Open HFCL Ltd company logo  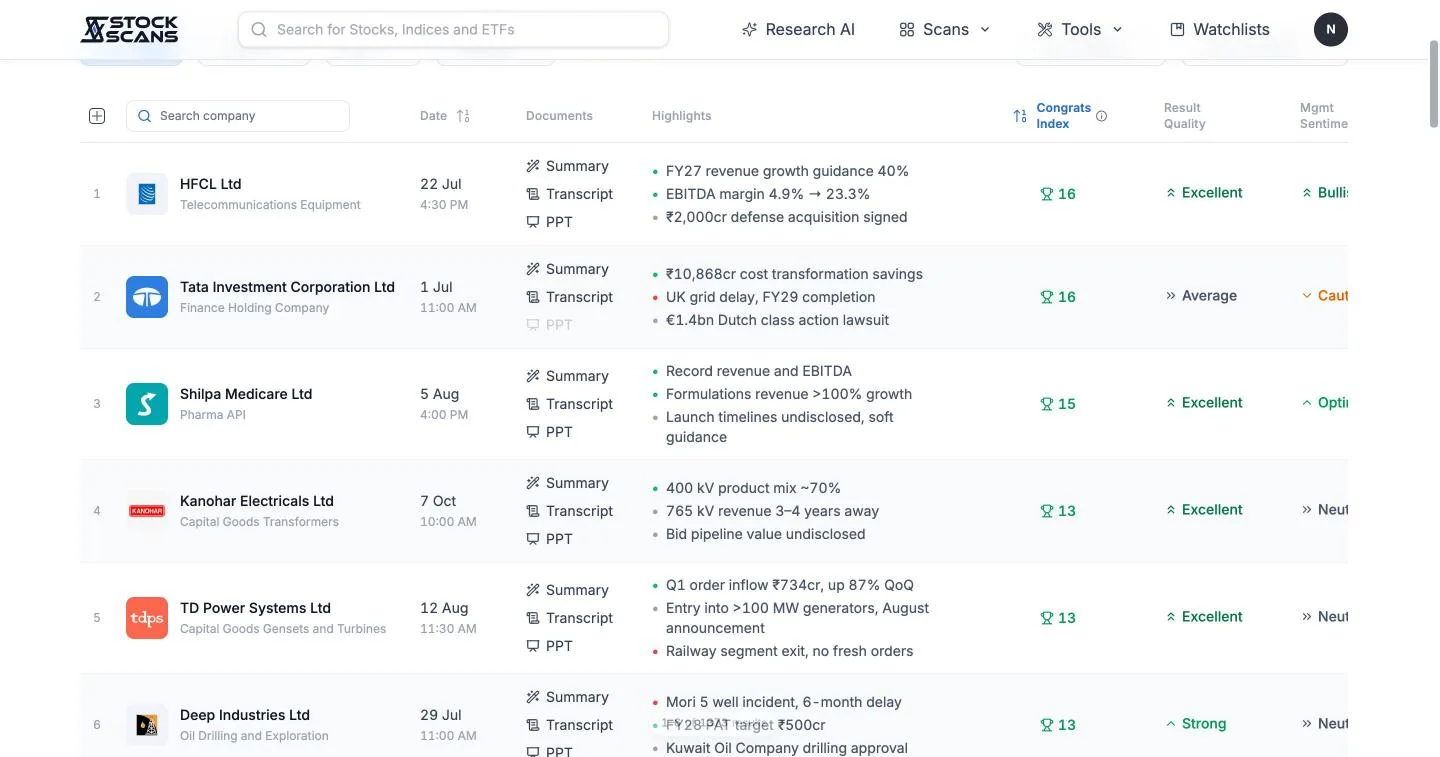click(x=147, y=194)
